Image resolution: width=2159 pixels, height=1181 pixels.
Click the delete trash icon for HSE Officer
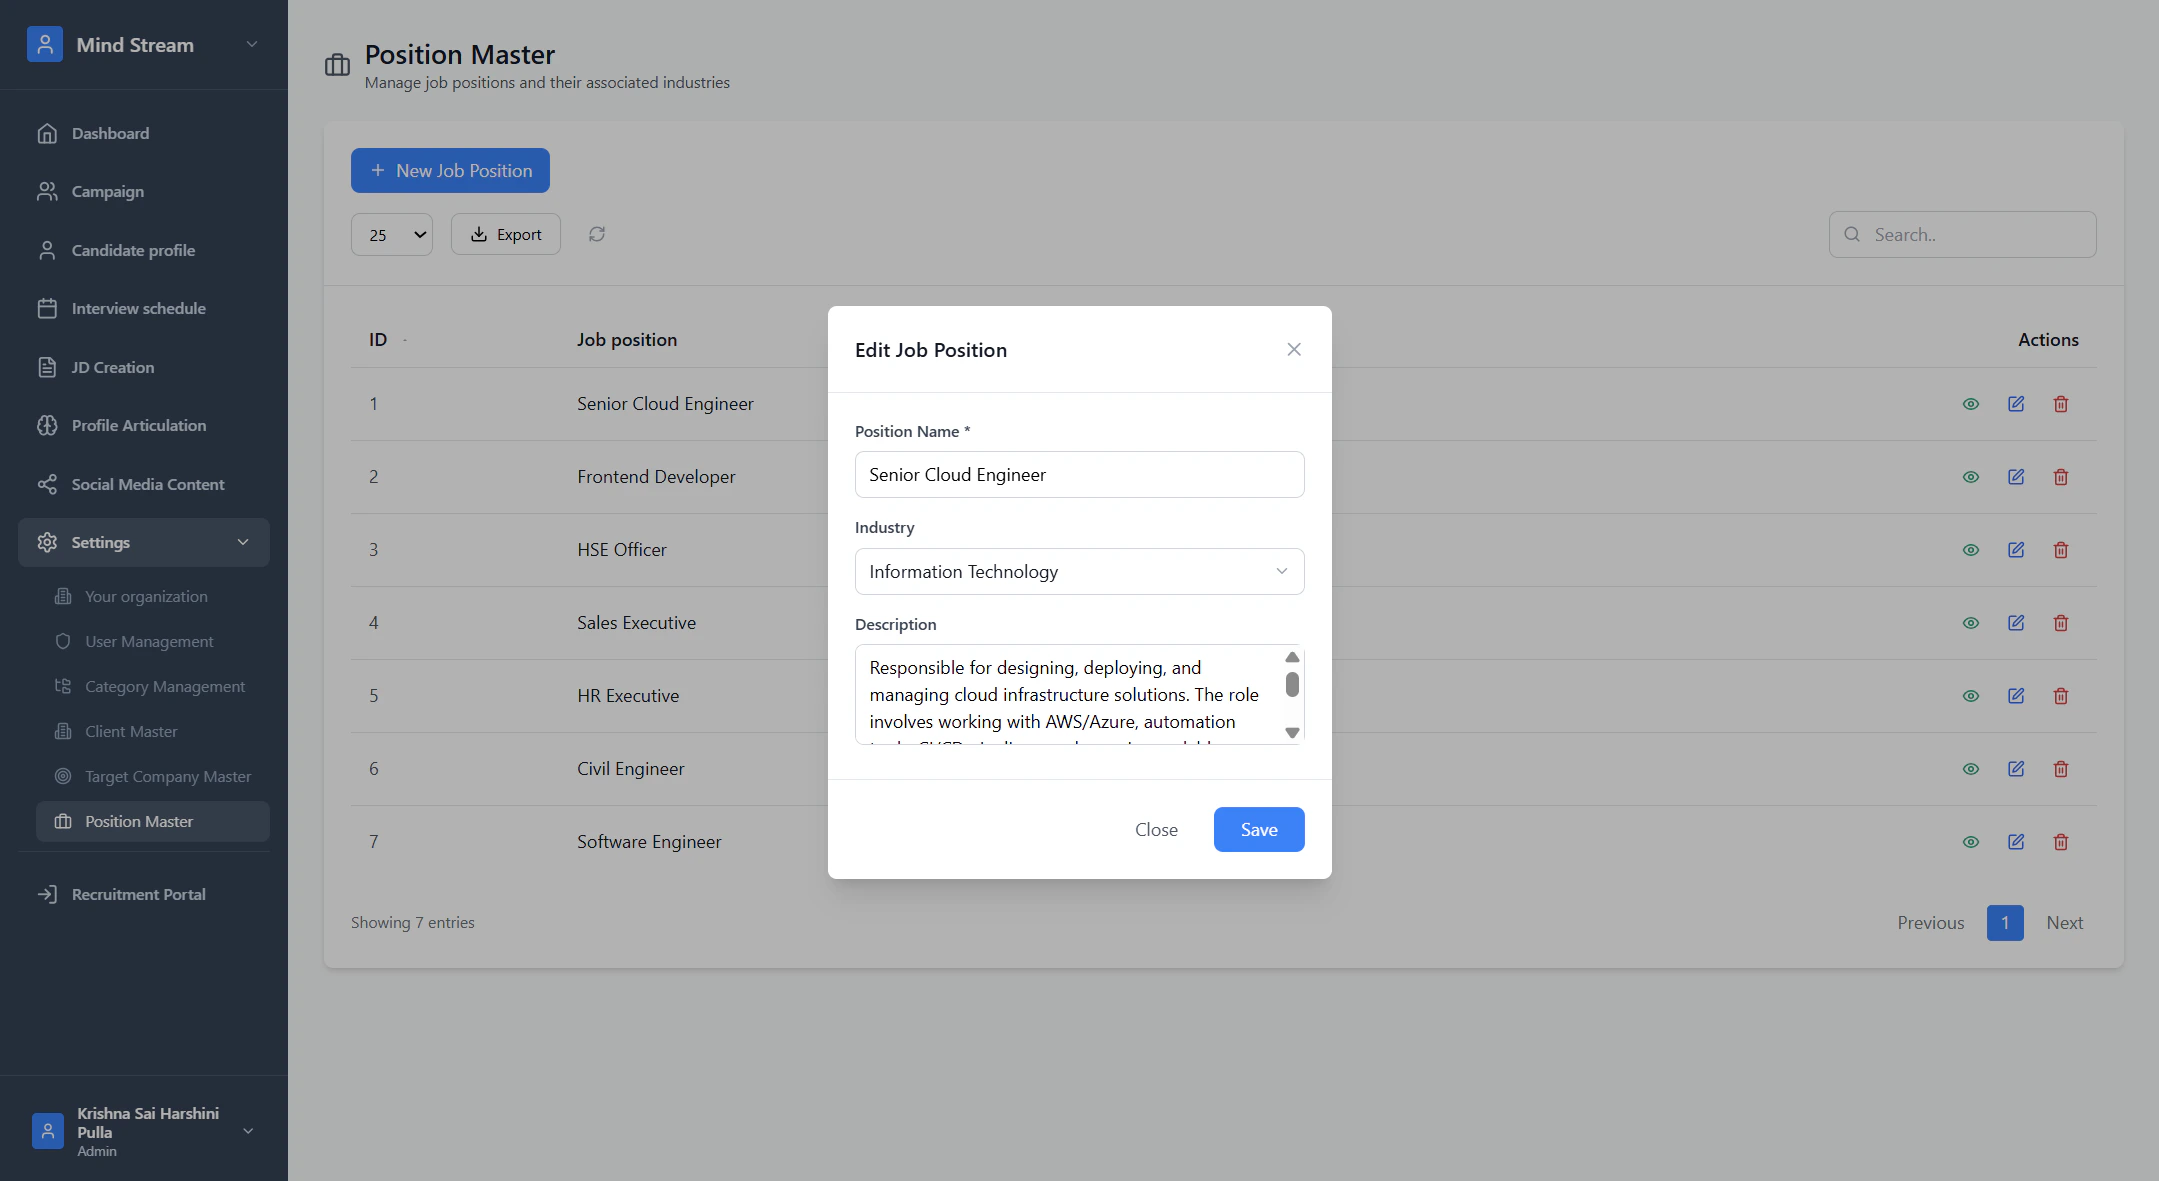(x=2061, y=550)
